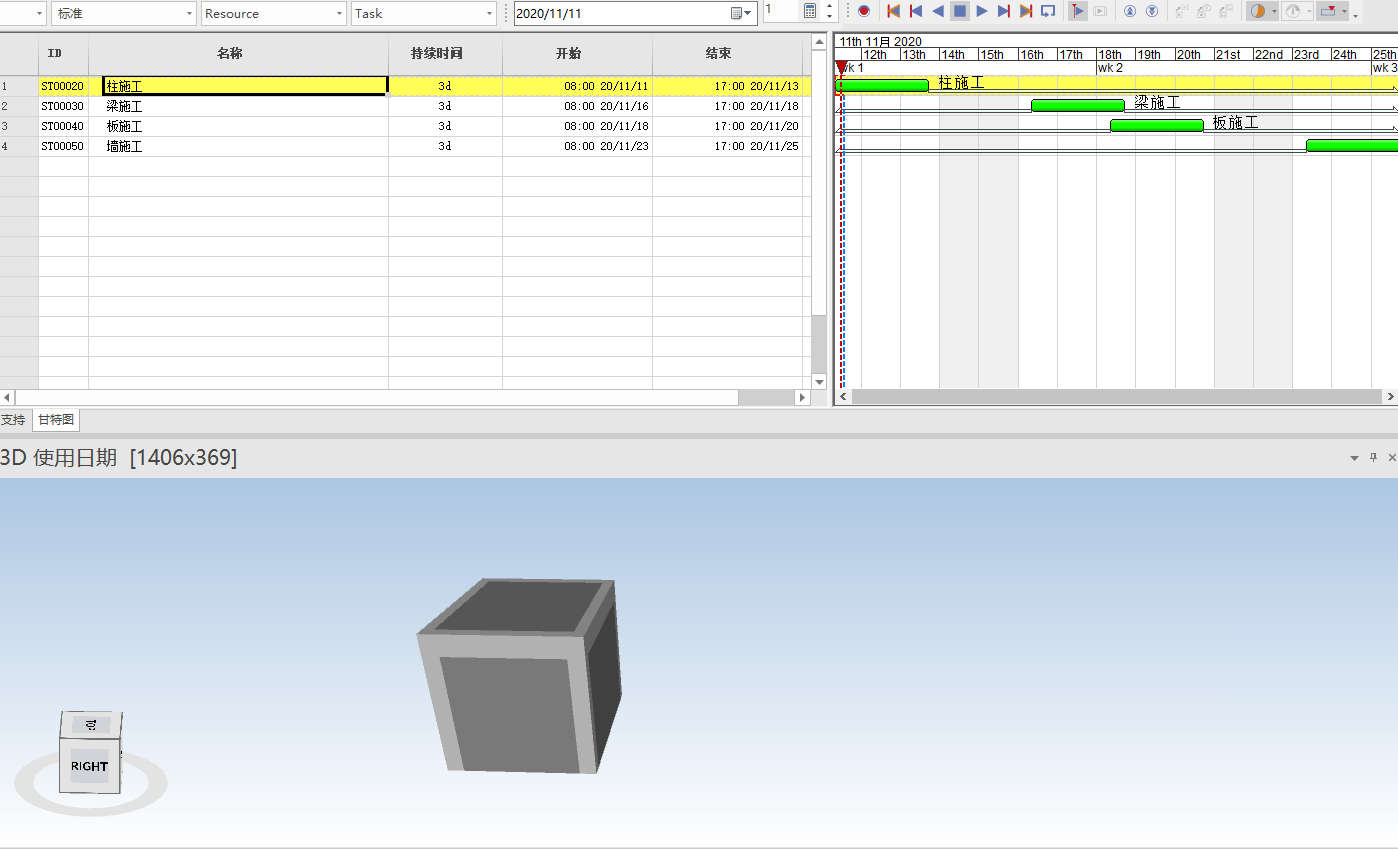Image resolution: width=1398 pixels, height=849 pixels.
Task: Open the Task dropdown
Action: tap(424, 13)
